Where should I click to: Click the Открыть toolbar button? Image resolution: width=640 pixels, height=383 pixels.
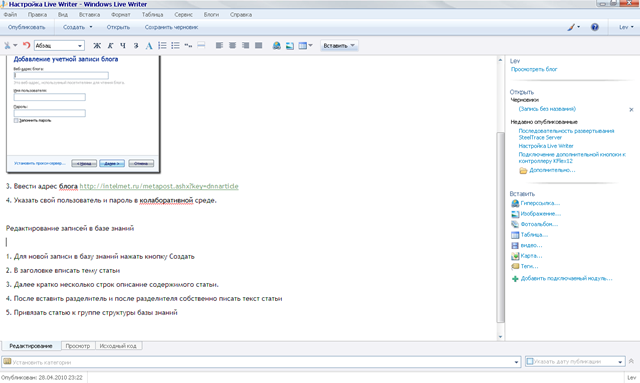pyautogui.click(x=118, y=27)
